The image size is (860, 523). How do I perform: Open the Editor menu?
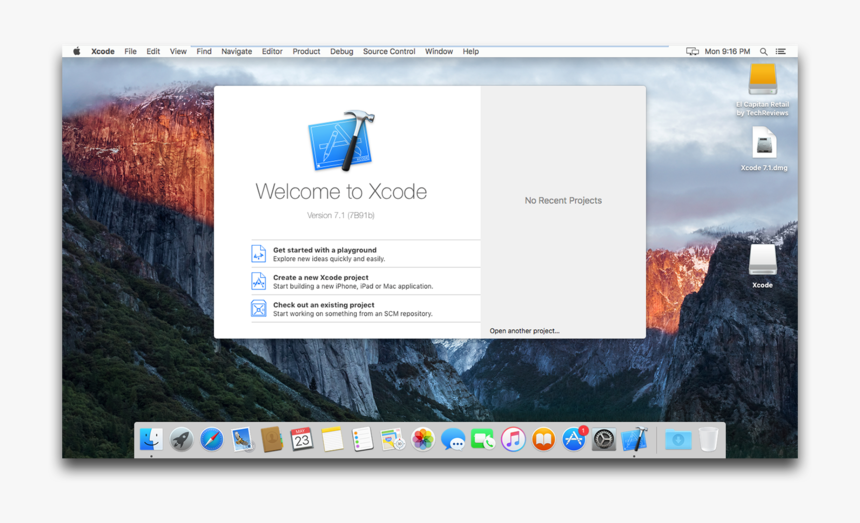(x=272, y=51)
